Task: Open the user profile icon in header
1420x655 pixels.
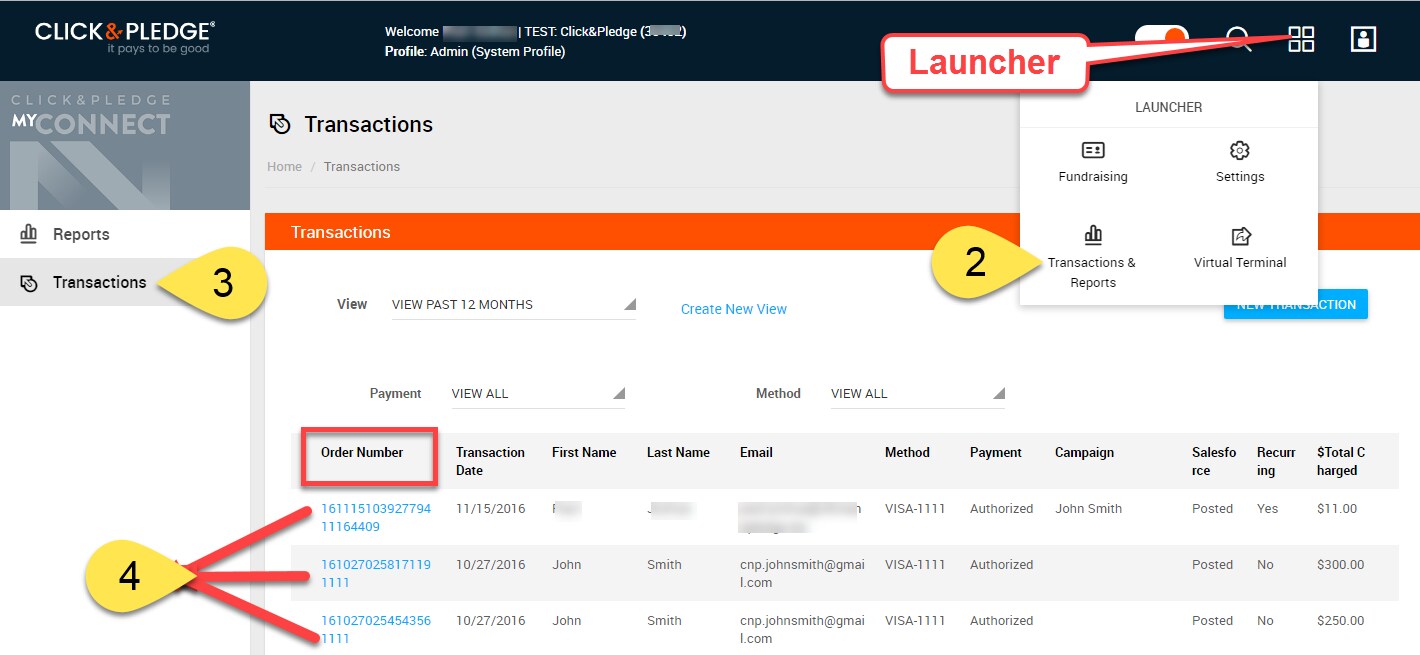Action: tap(1363, 39)
